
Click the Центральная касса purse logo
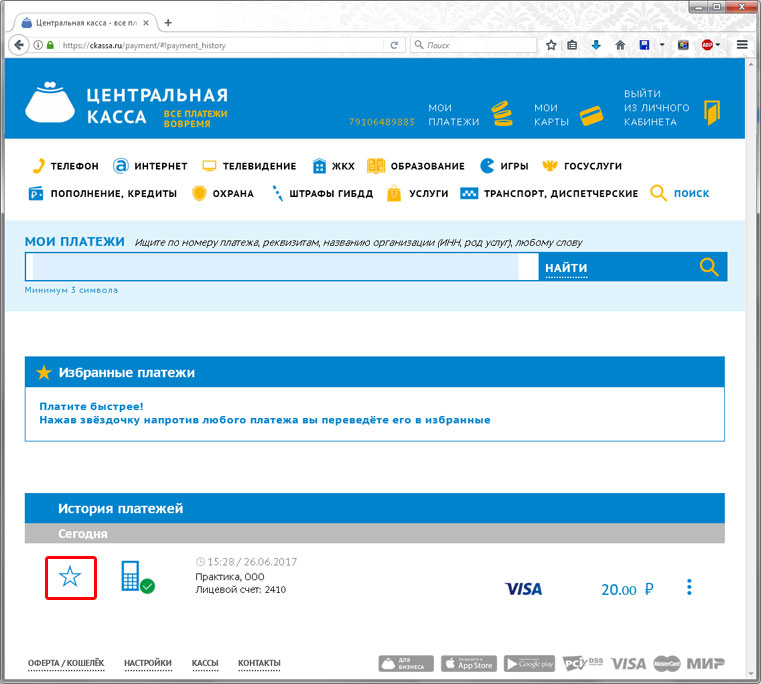tap(50, 102)
